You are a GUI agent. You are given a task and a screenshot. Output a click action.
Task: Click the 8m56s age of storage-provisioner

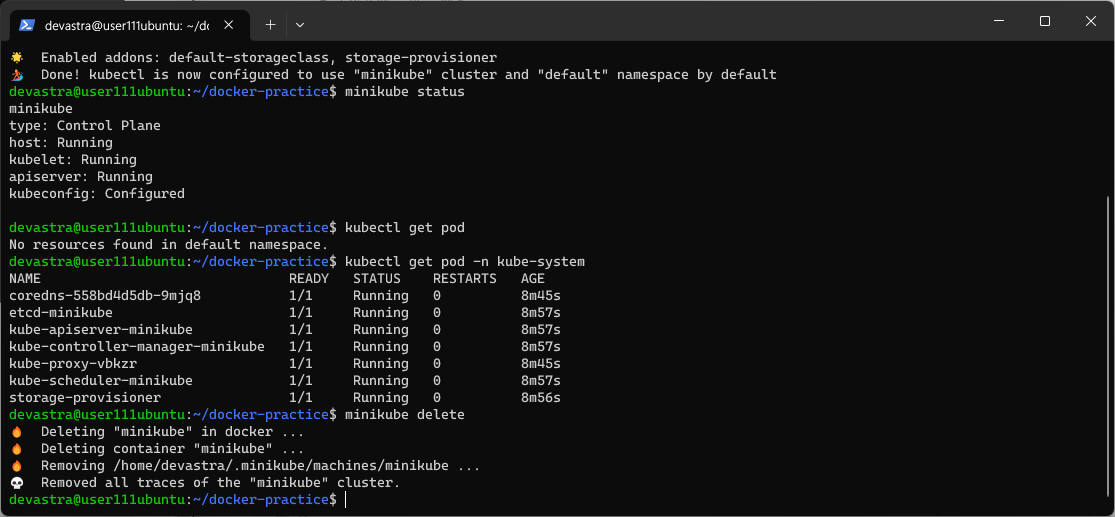pos(540,398)
